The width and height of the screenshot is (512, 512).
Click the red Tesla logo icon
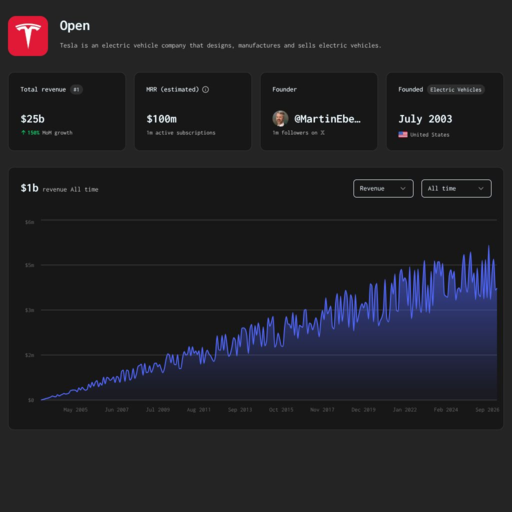point(28,36)
